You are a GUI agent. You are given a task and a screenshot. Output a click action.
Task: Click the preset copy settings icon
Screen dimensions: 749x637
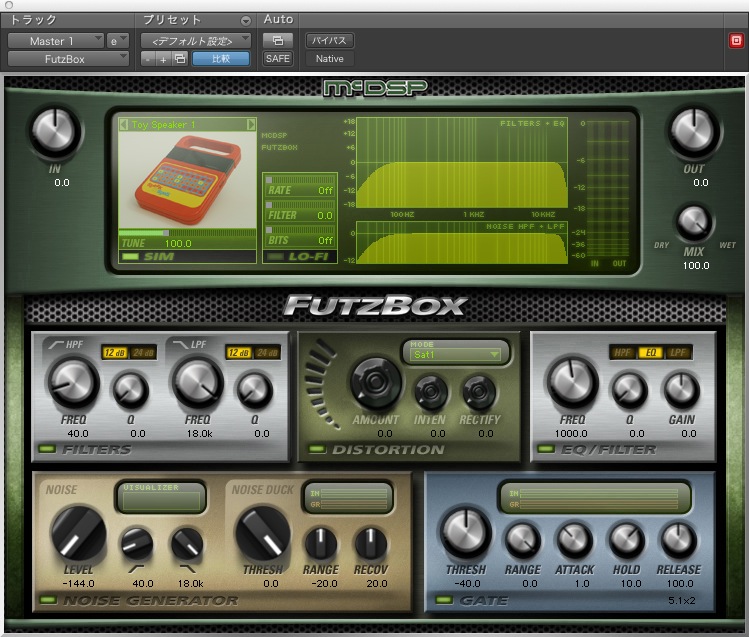pyautogui.click(x=180, y=59)
